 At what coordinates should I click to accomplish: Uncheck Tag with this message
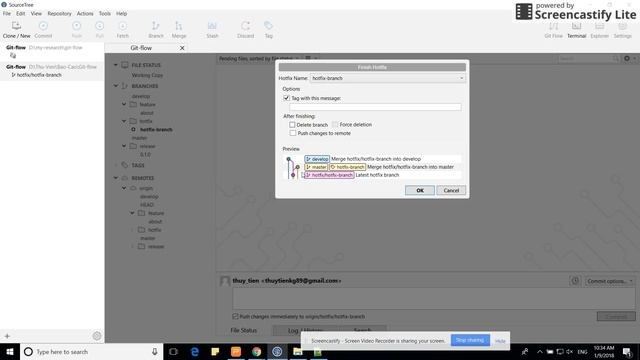tap(286, 98)
